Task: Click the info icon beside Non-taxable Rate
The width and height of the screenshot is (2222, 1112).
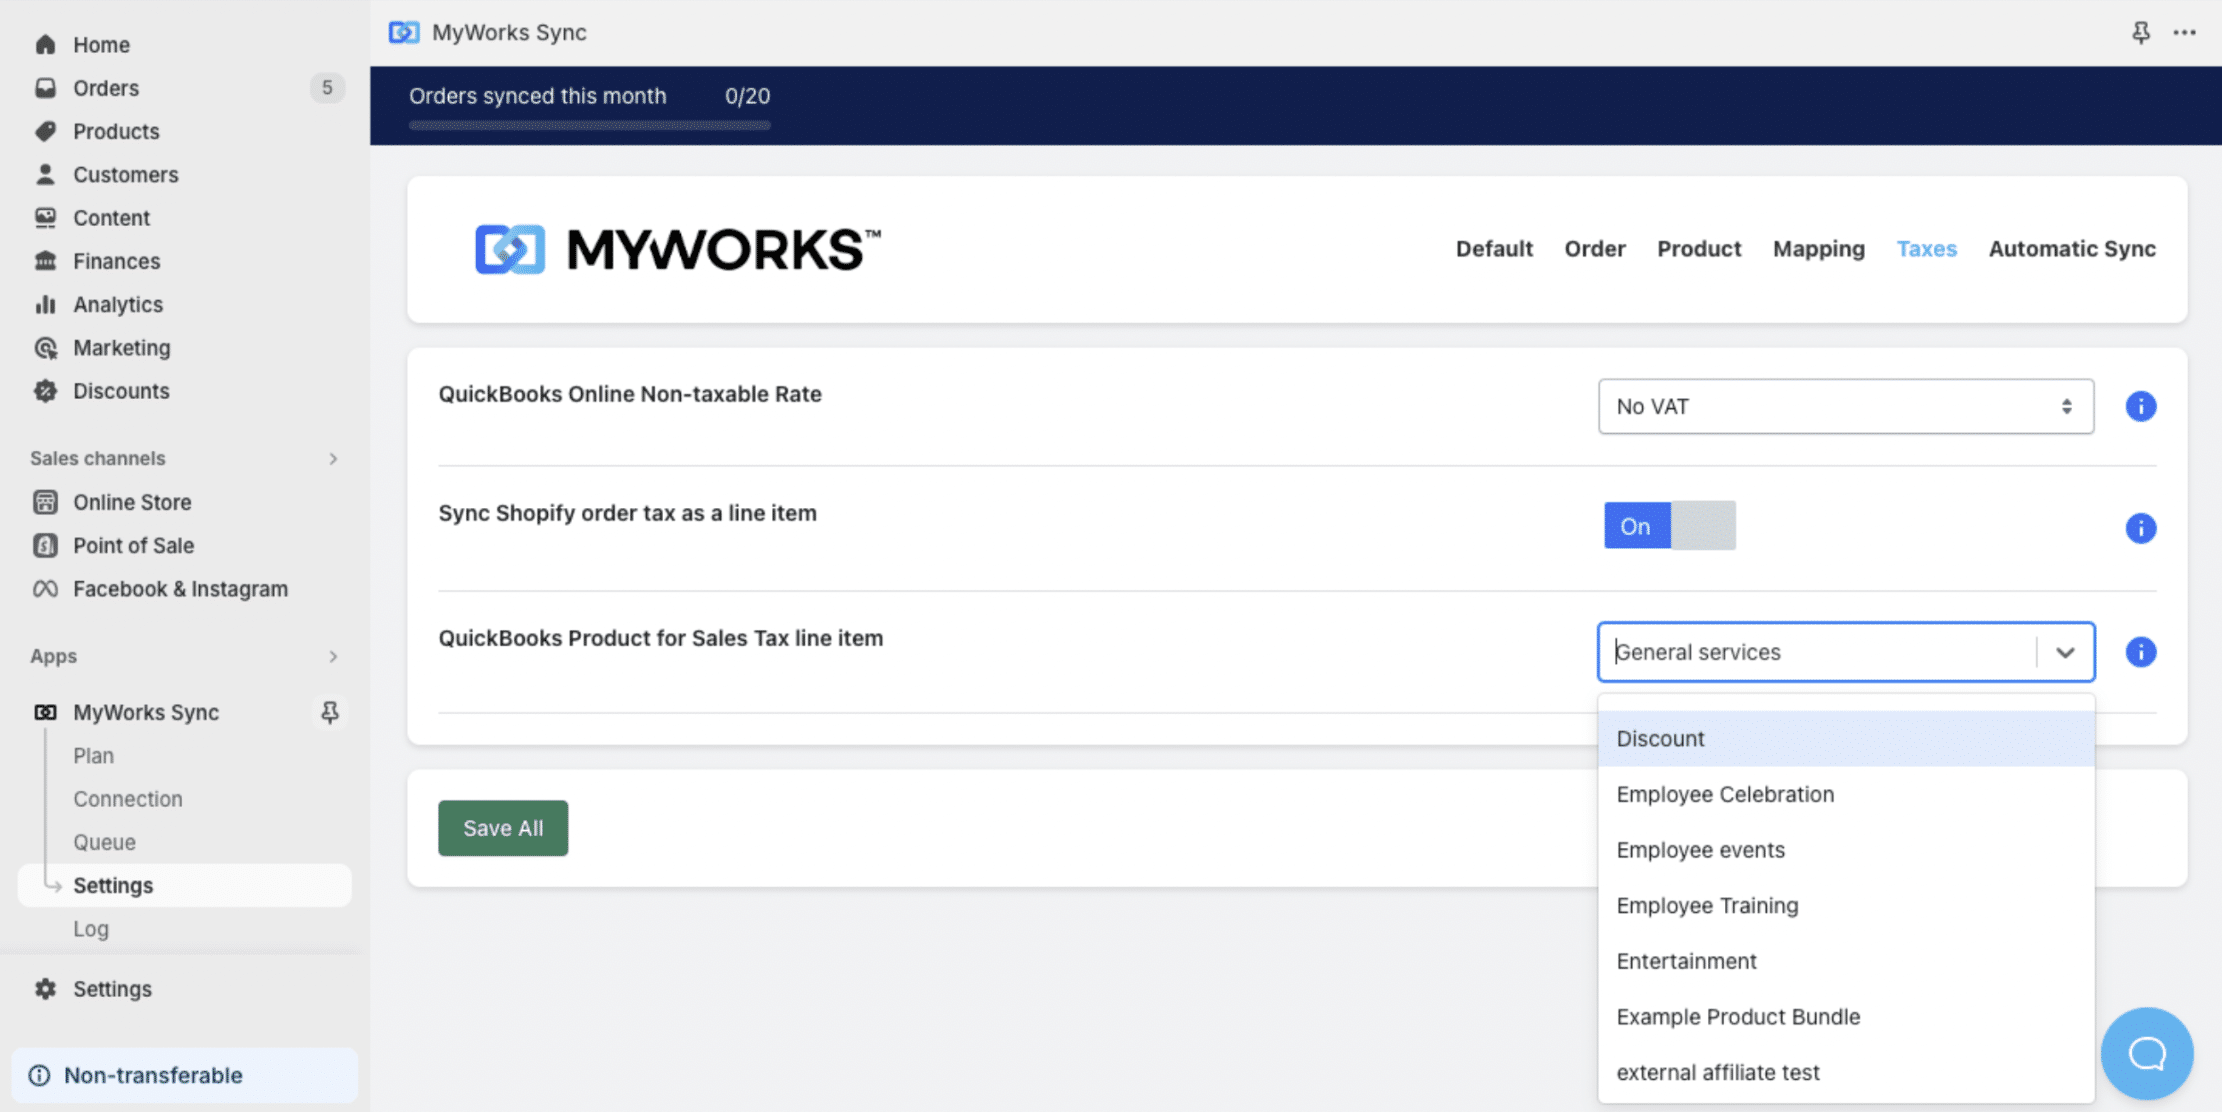Action: pyautogui.click(x=2141, y=406)
